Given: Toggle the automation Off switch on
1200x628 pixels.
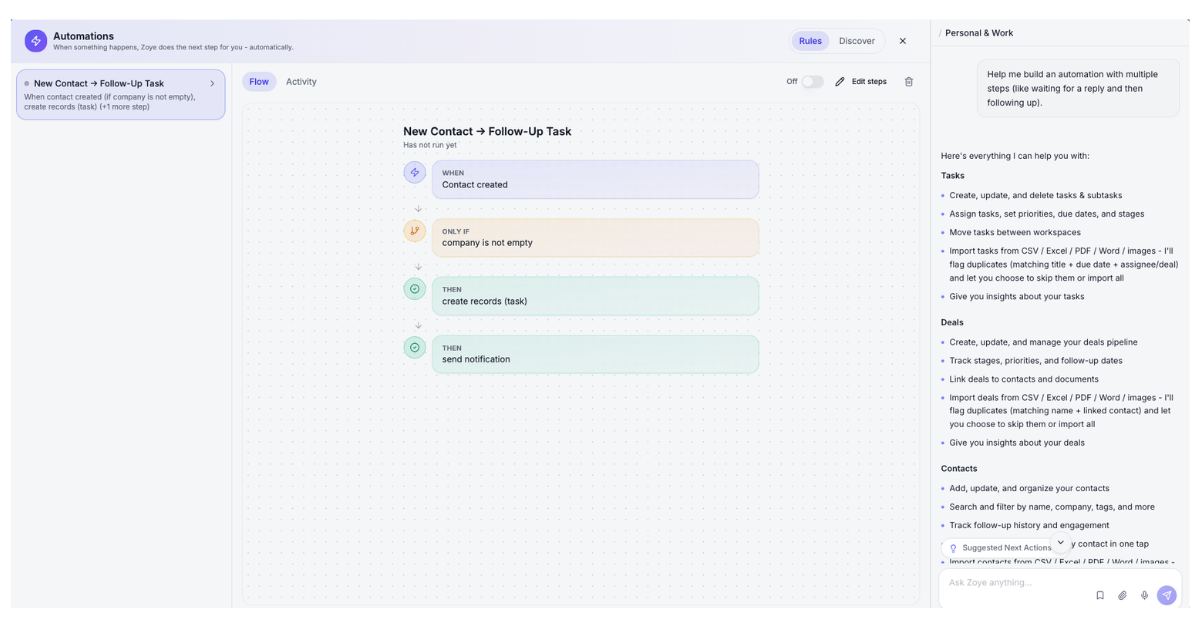Looking at the screenshot, I should pos(812,82).
